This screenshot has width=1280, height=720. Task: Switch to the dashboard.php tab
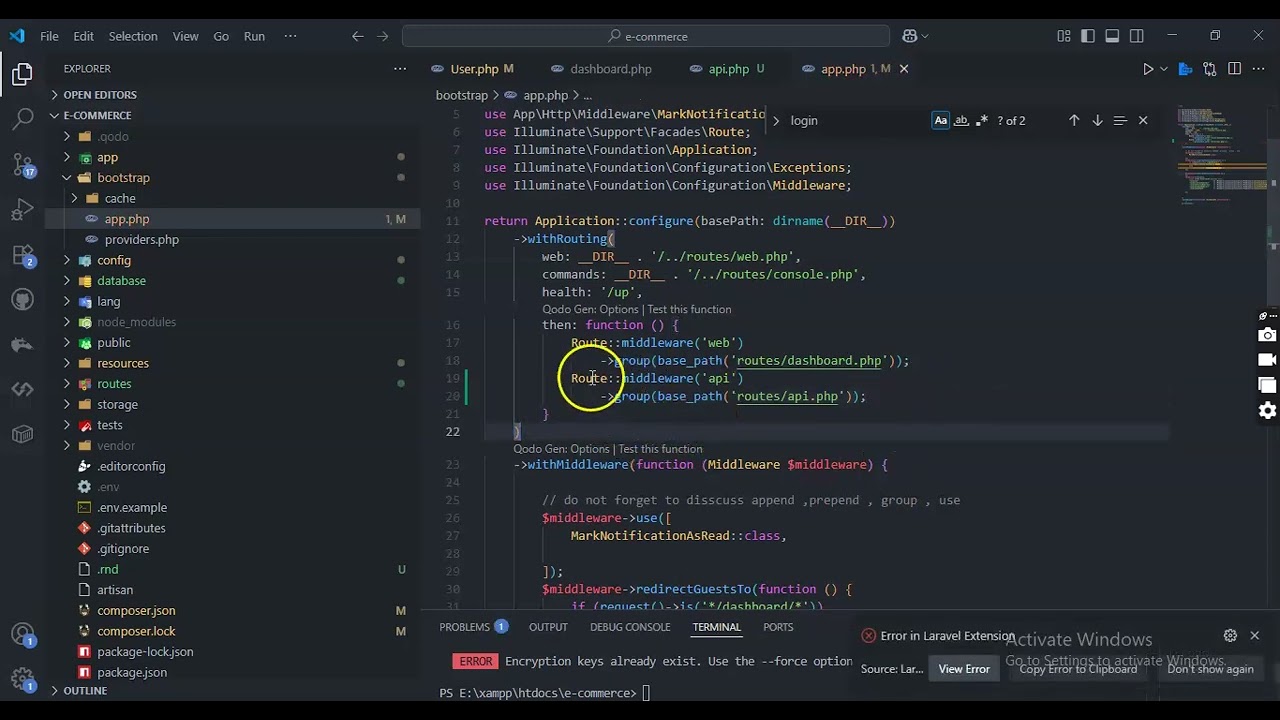611,69
